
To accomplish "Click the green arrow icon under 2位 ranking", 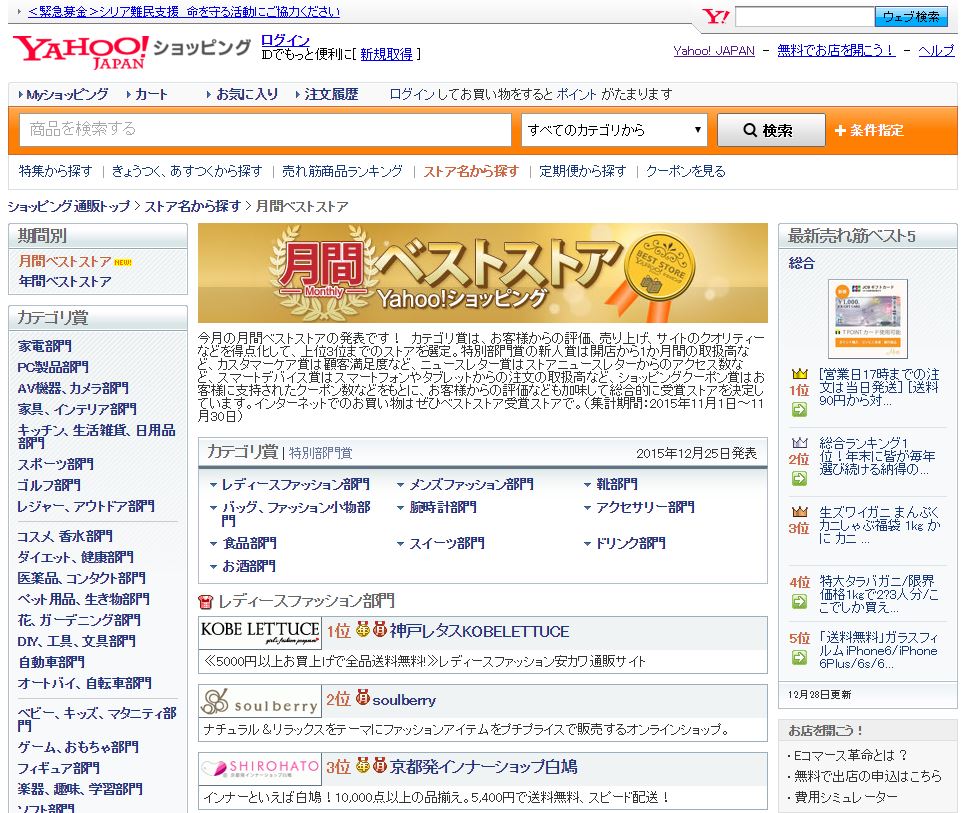I will coord(799,478).
